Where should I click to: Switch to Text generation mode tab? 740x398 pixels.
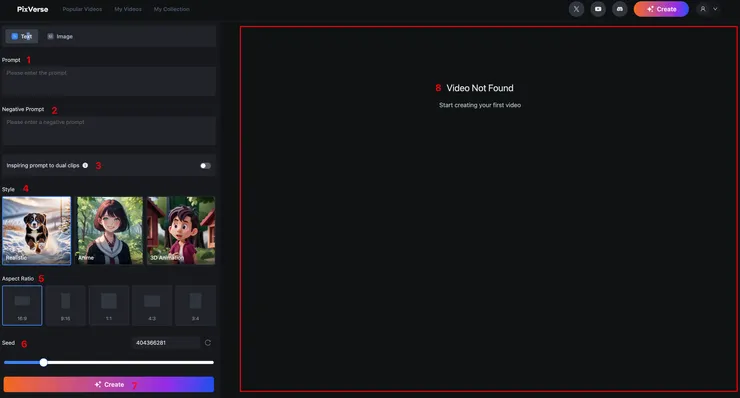22,36
